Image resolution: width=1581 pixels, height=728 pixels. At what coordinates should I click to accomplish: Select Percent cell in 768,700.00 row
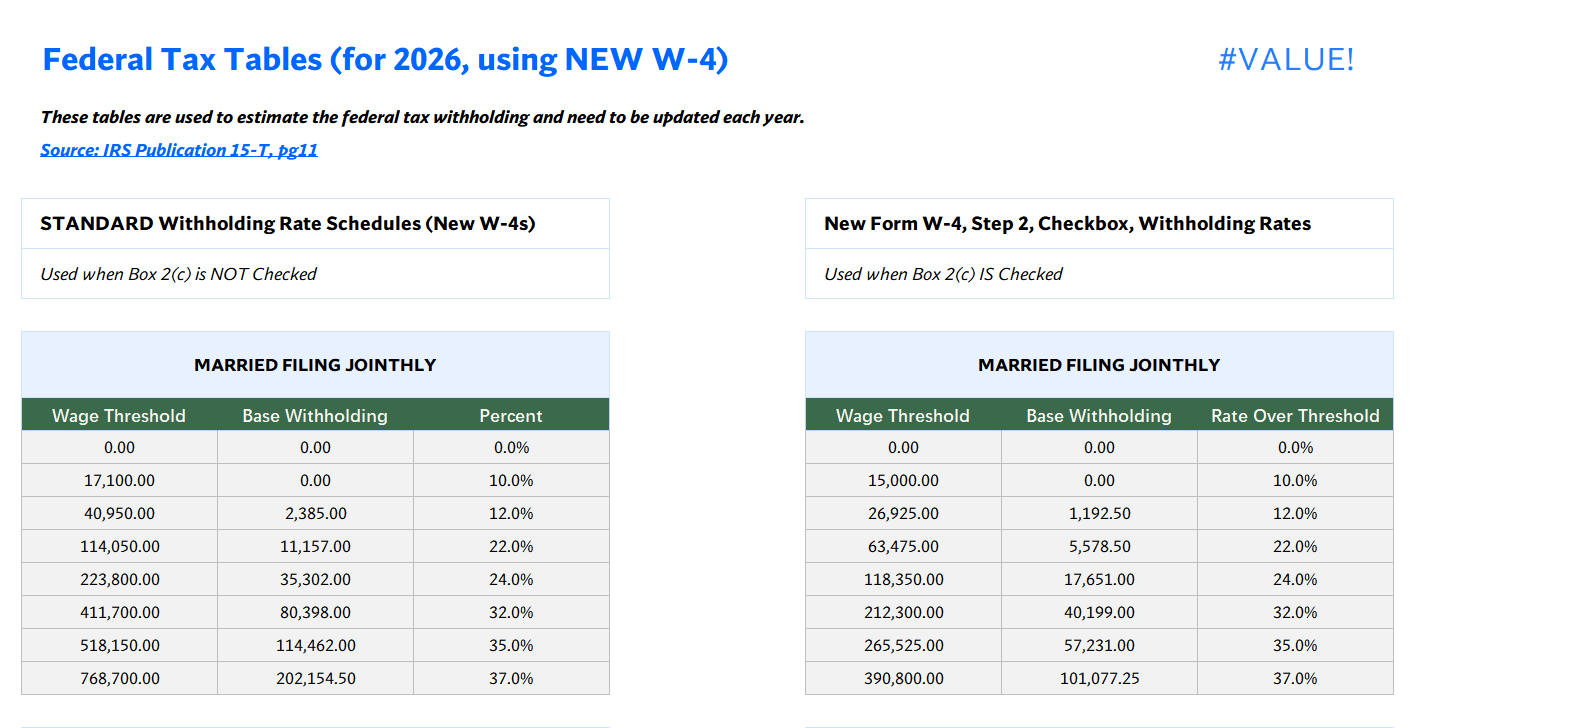tap(511, 678)
